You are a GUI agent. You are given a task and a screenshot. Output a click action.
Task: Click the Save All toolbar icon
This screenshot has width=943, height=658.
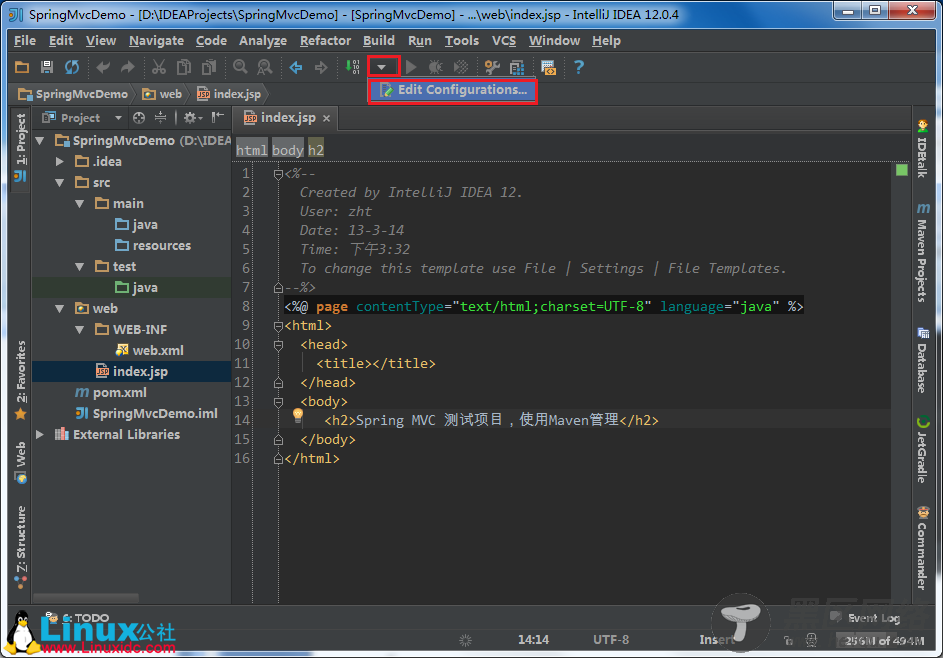point(47,67)
